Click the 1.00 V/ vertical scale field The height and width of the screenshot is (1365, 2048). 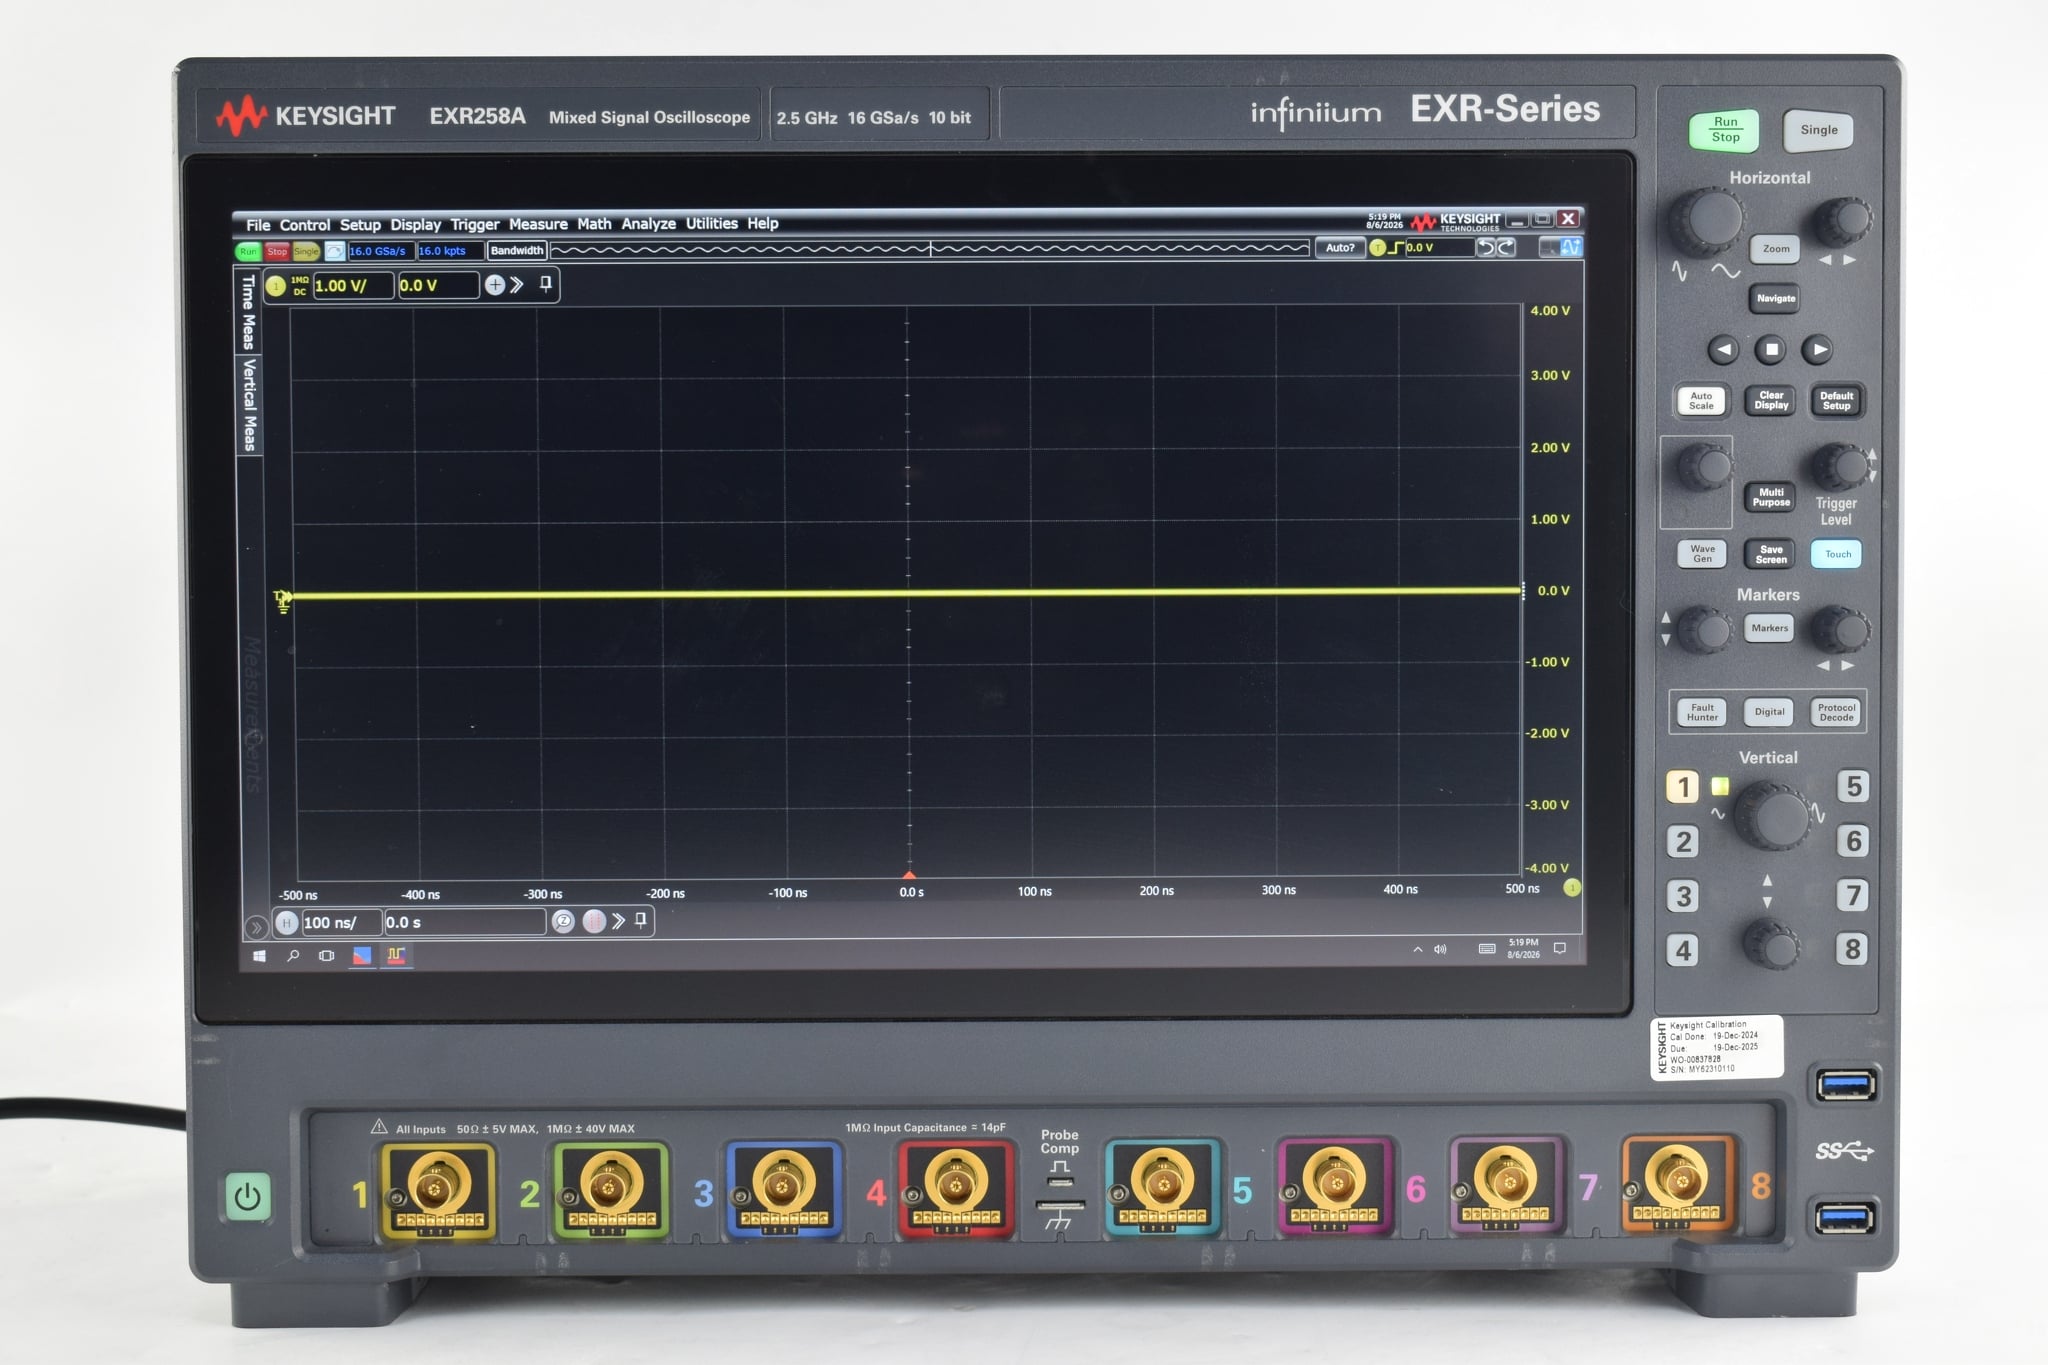click(353, 286)
